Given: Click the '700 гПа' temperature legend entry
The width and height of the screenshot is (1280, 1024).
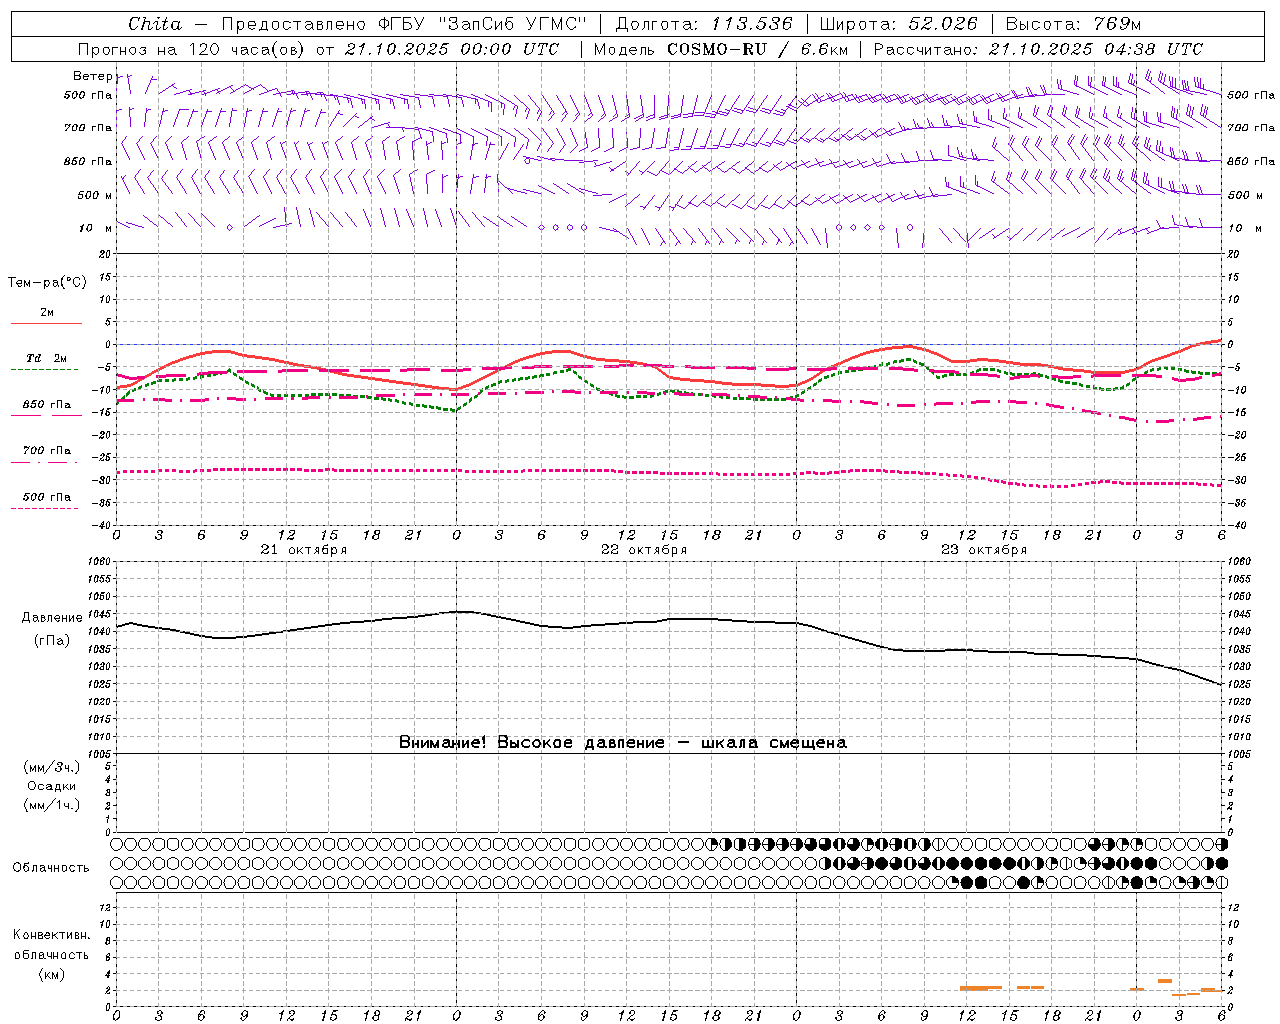Looking at the screenshot, I should (x=47, y=450).
